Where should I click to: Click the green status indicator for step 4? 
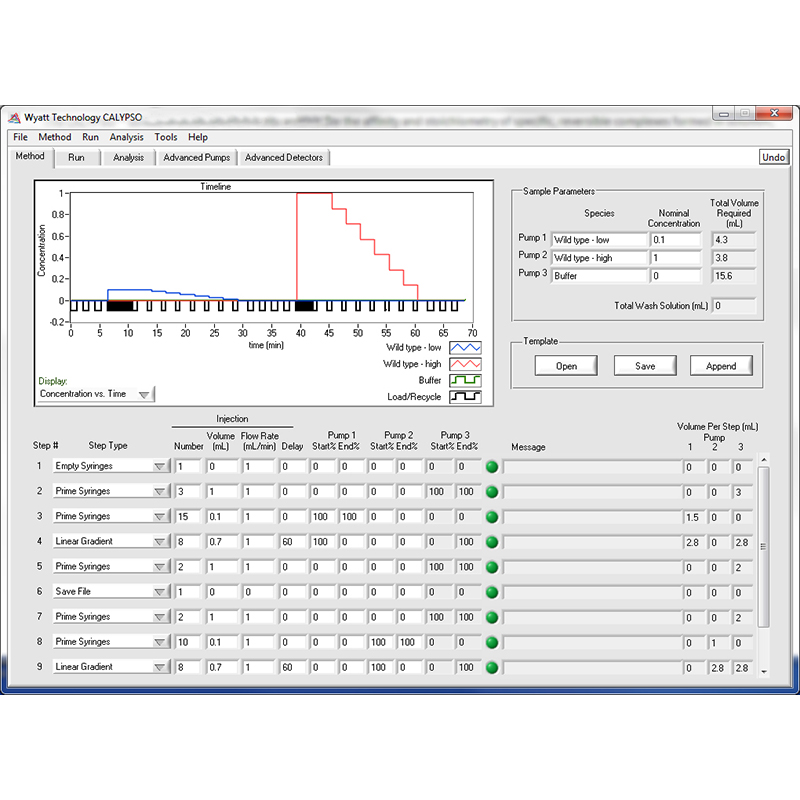492,542
